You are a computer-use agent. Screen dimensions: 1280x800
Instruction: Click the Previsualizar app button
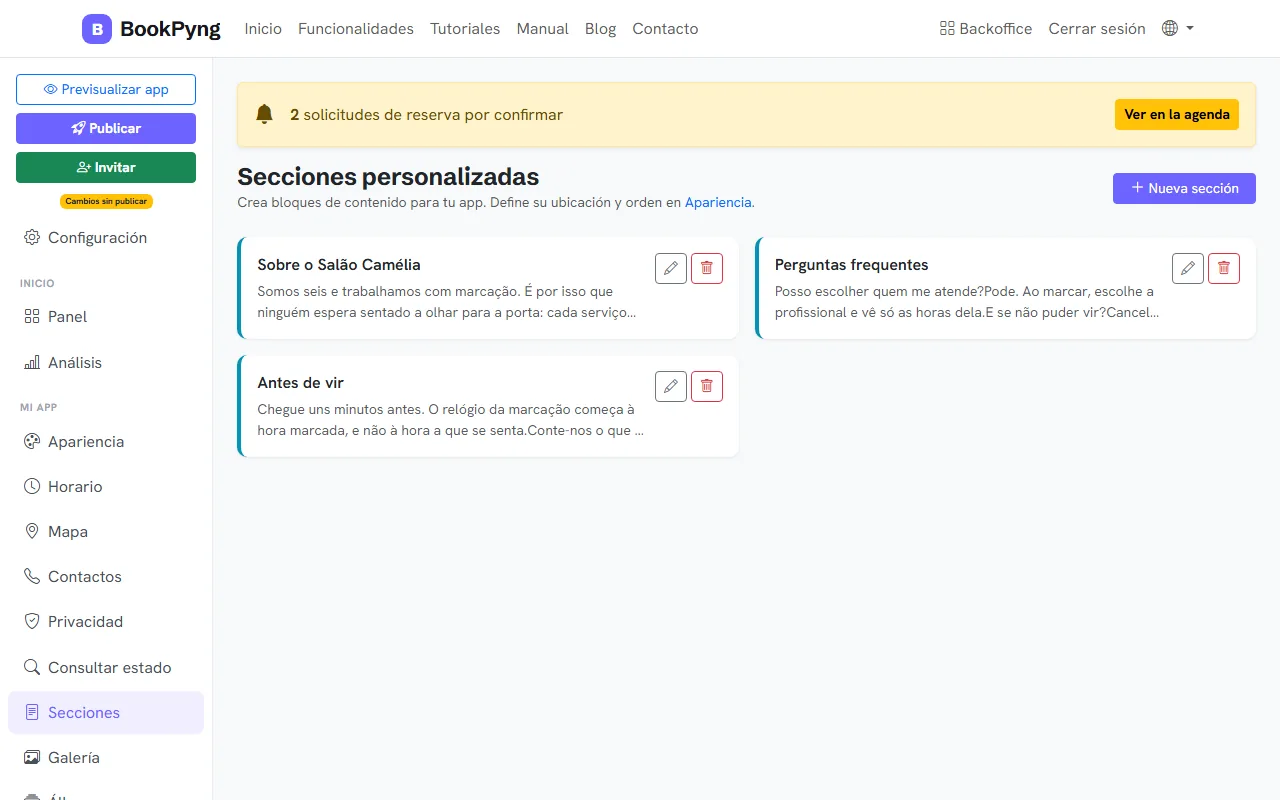coord(106,89)
